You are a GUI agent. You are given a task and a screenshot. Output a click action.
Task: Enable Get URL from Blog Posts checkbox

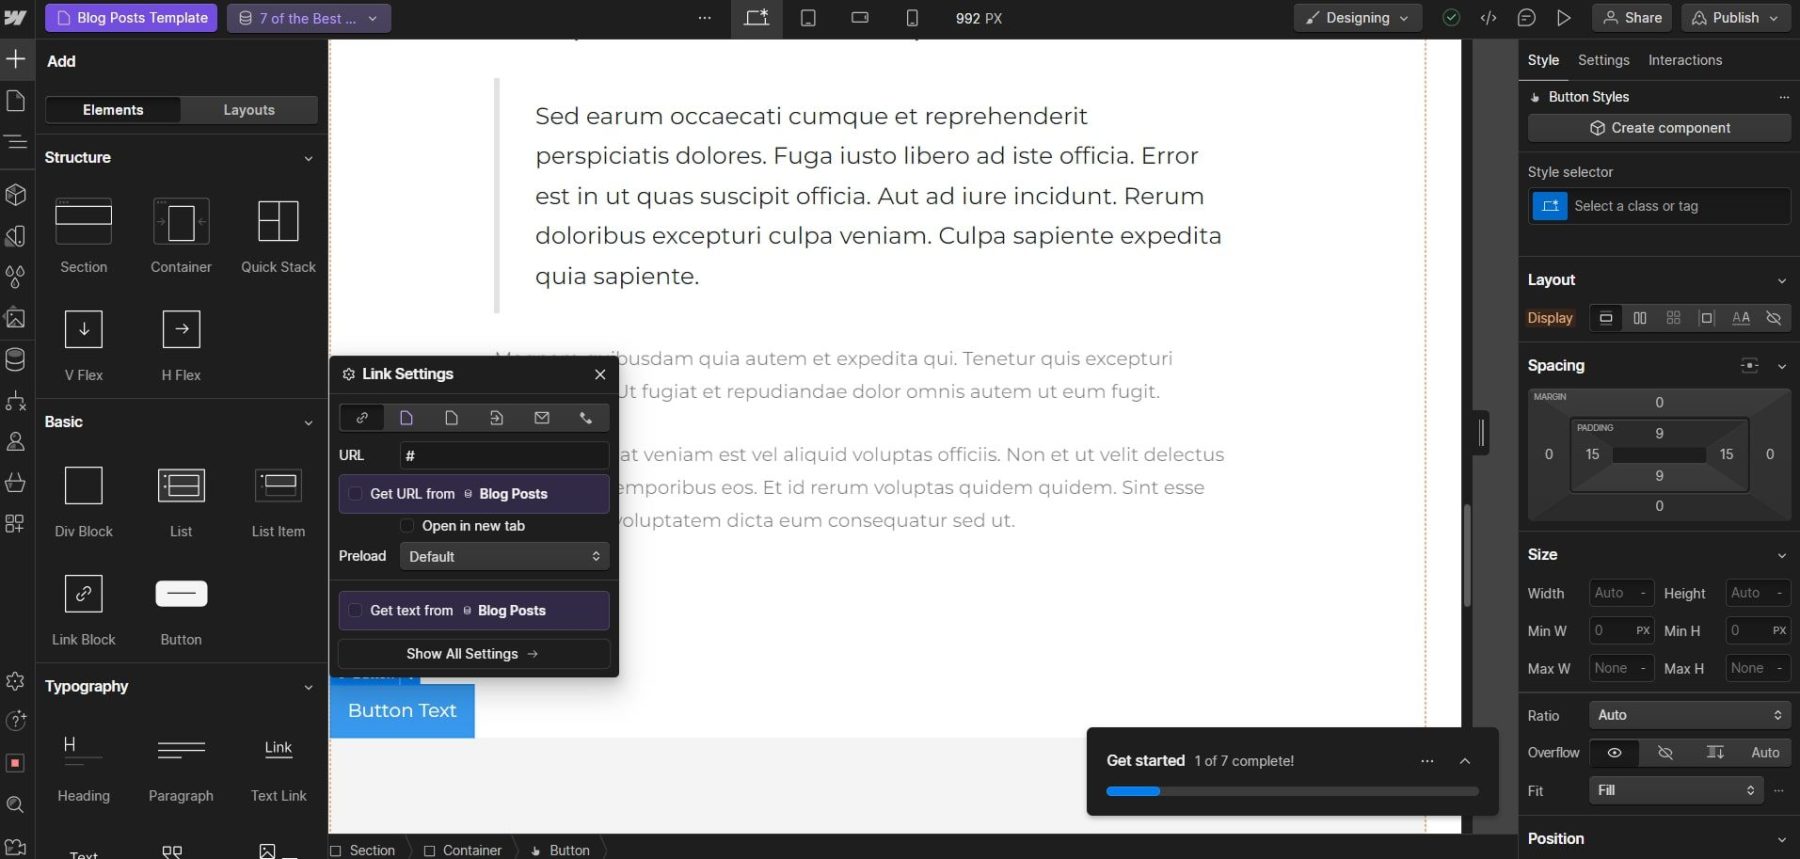(355, 494)
